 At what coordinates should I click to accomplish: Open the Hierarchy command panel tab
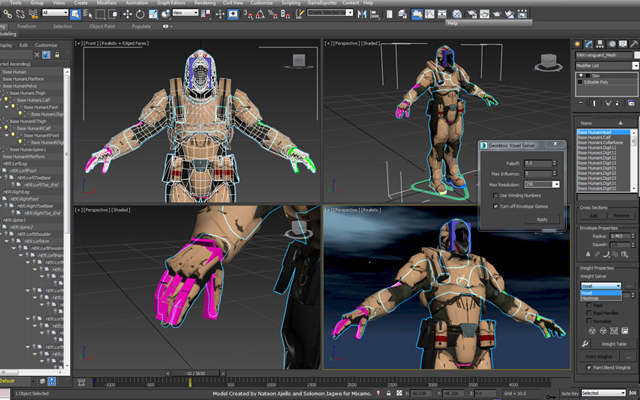(x=598, y=45)
